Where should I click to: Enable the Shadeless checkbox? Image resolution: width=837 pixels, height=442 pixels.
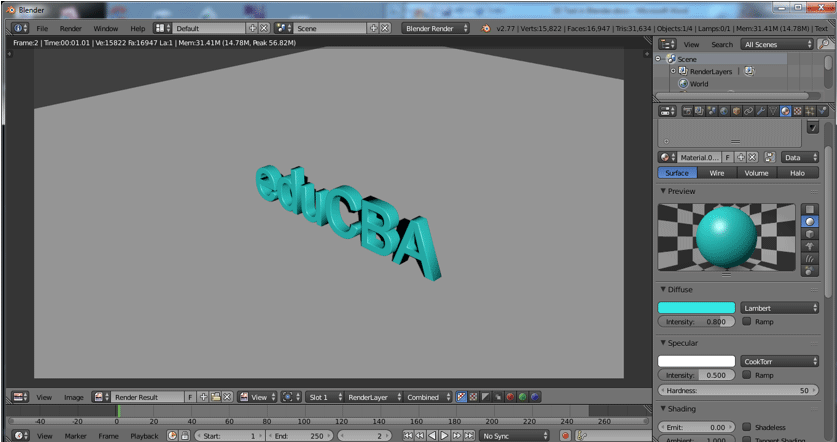click(x=747, y=427)
